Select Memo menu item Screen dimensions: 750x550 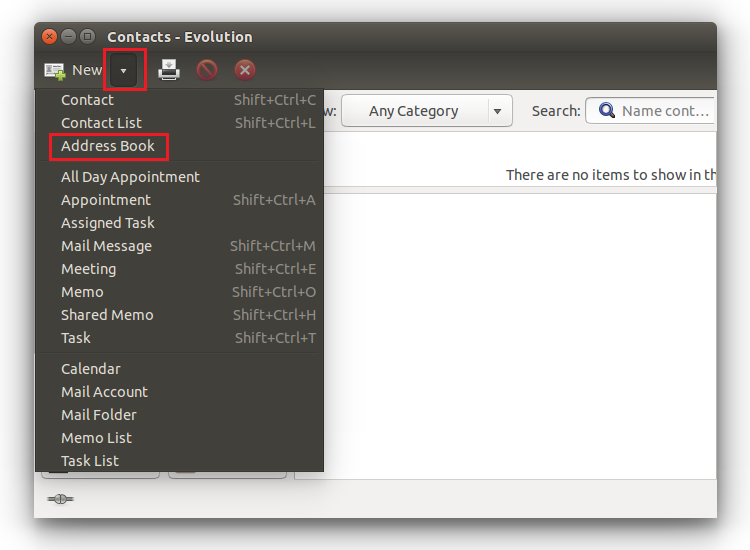pyautogui.click(x=179, y=292)
